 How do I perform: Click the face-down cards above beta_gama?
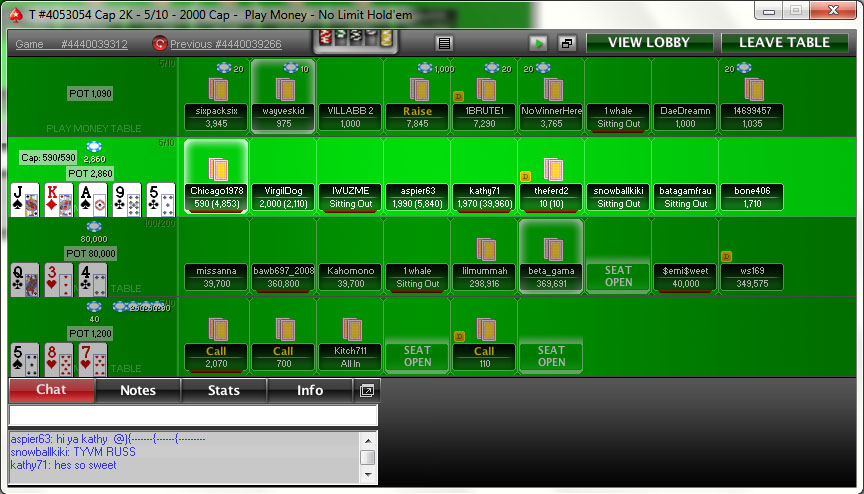(x=551, y=248)
